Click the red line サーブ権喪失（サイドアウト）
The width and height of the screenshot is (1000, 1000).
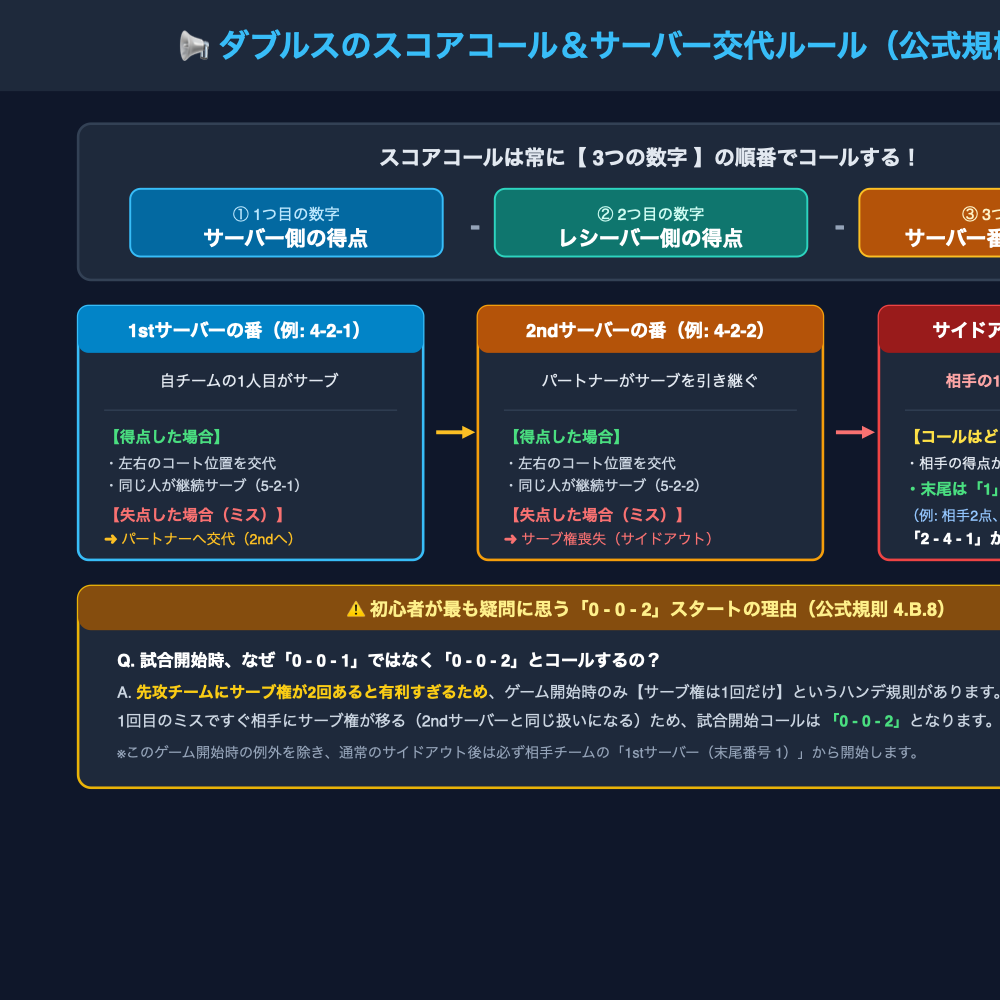point(610,539)
